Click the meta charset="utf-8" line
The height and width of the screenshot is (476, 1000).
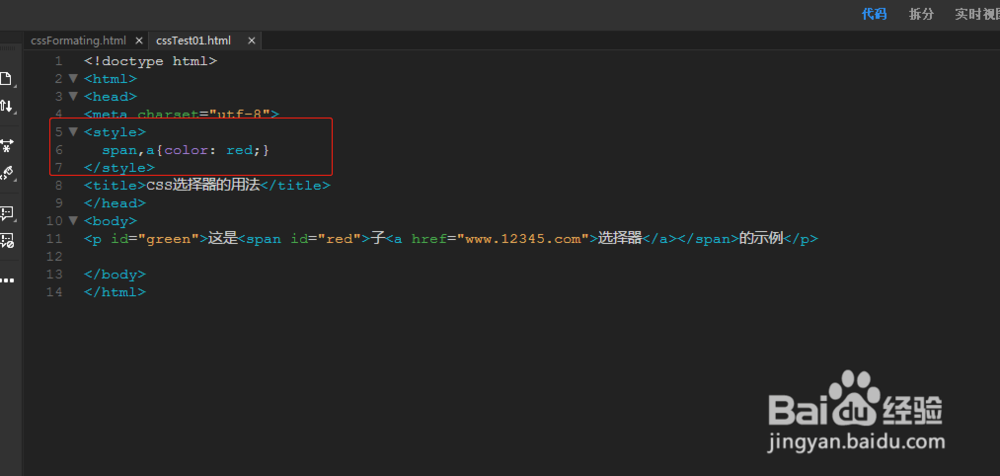click(182, 115)
